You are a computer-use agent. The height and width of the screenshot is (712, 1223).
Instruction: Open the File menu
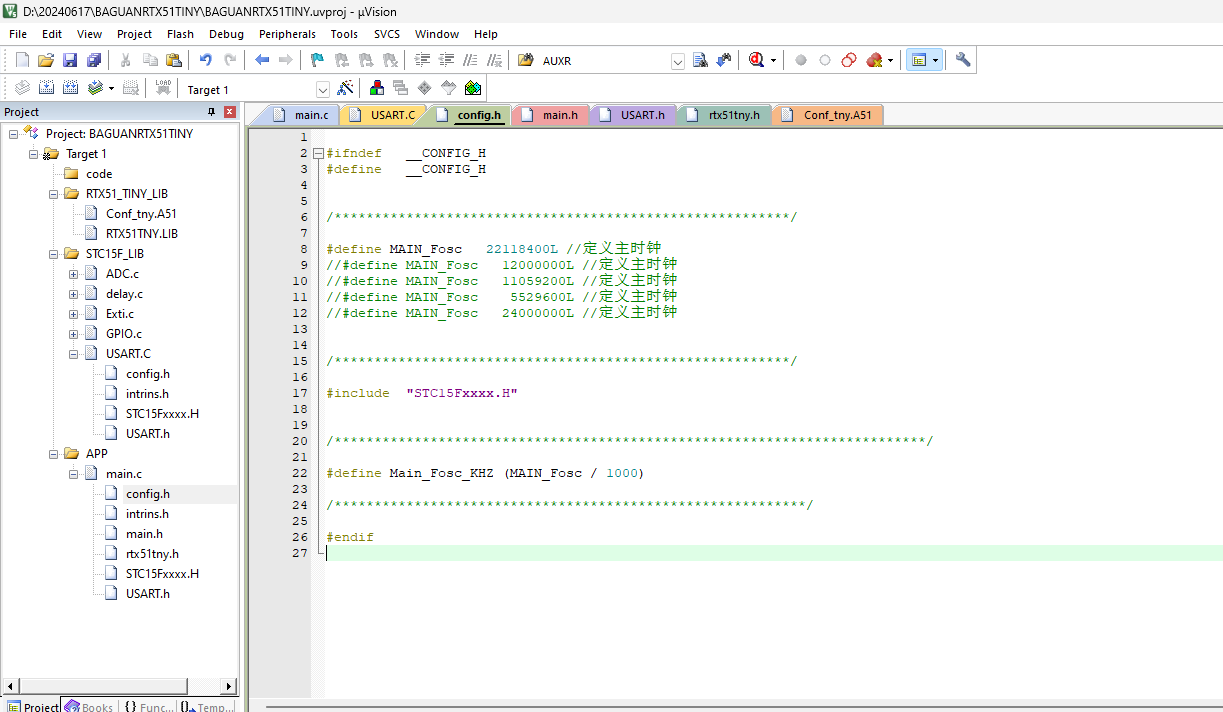(18, 34)
